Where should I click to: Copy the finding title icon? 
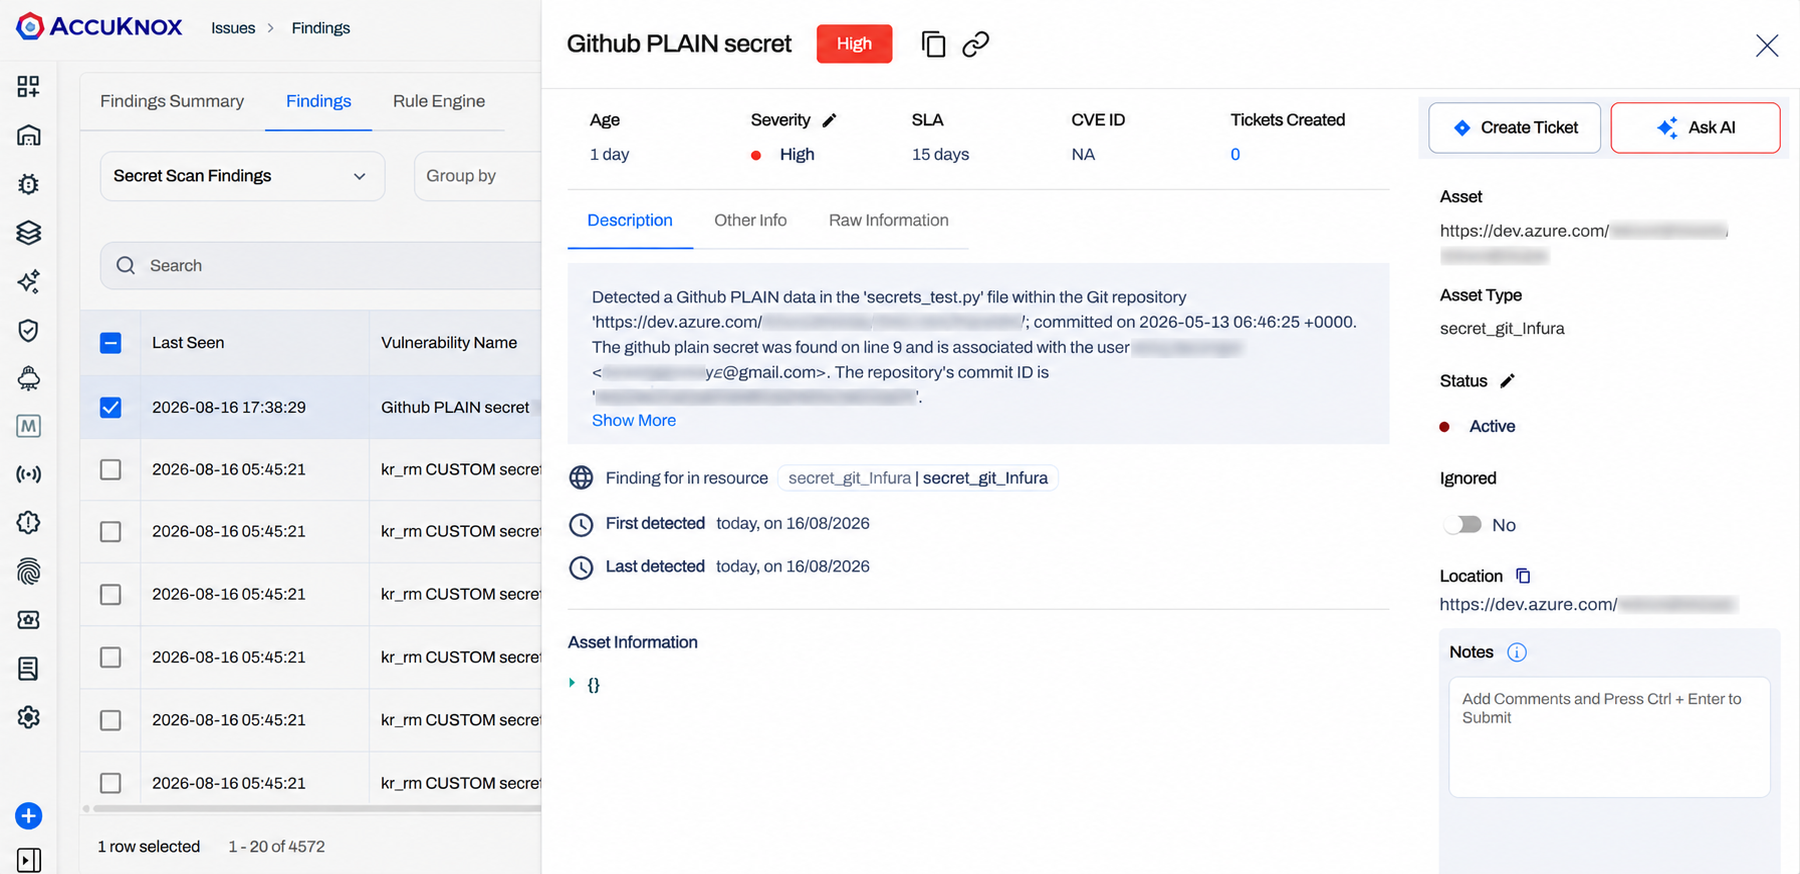point(933,44)
